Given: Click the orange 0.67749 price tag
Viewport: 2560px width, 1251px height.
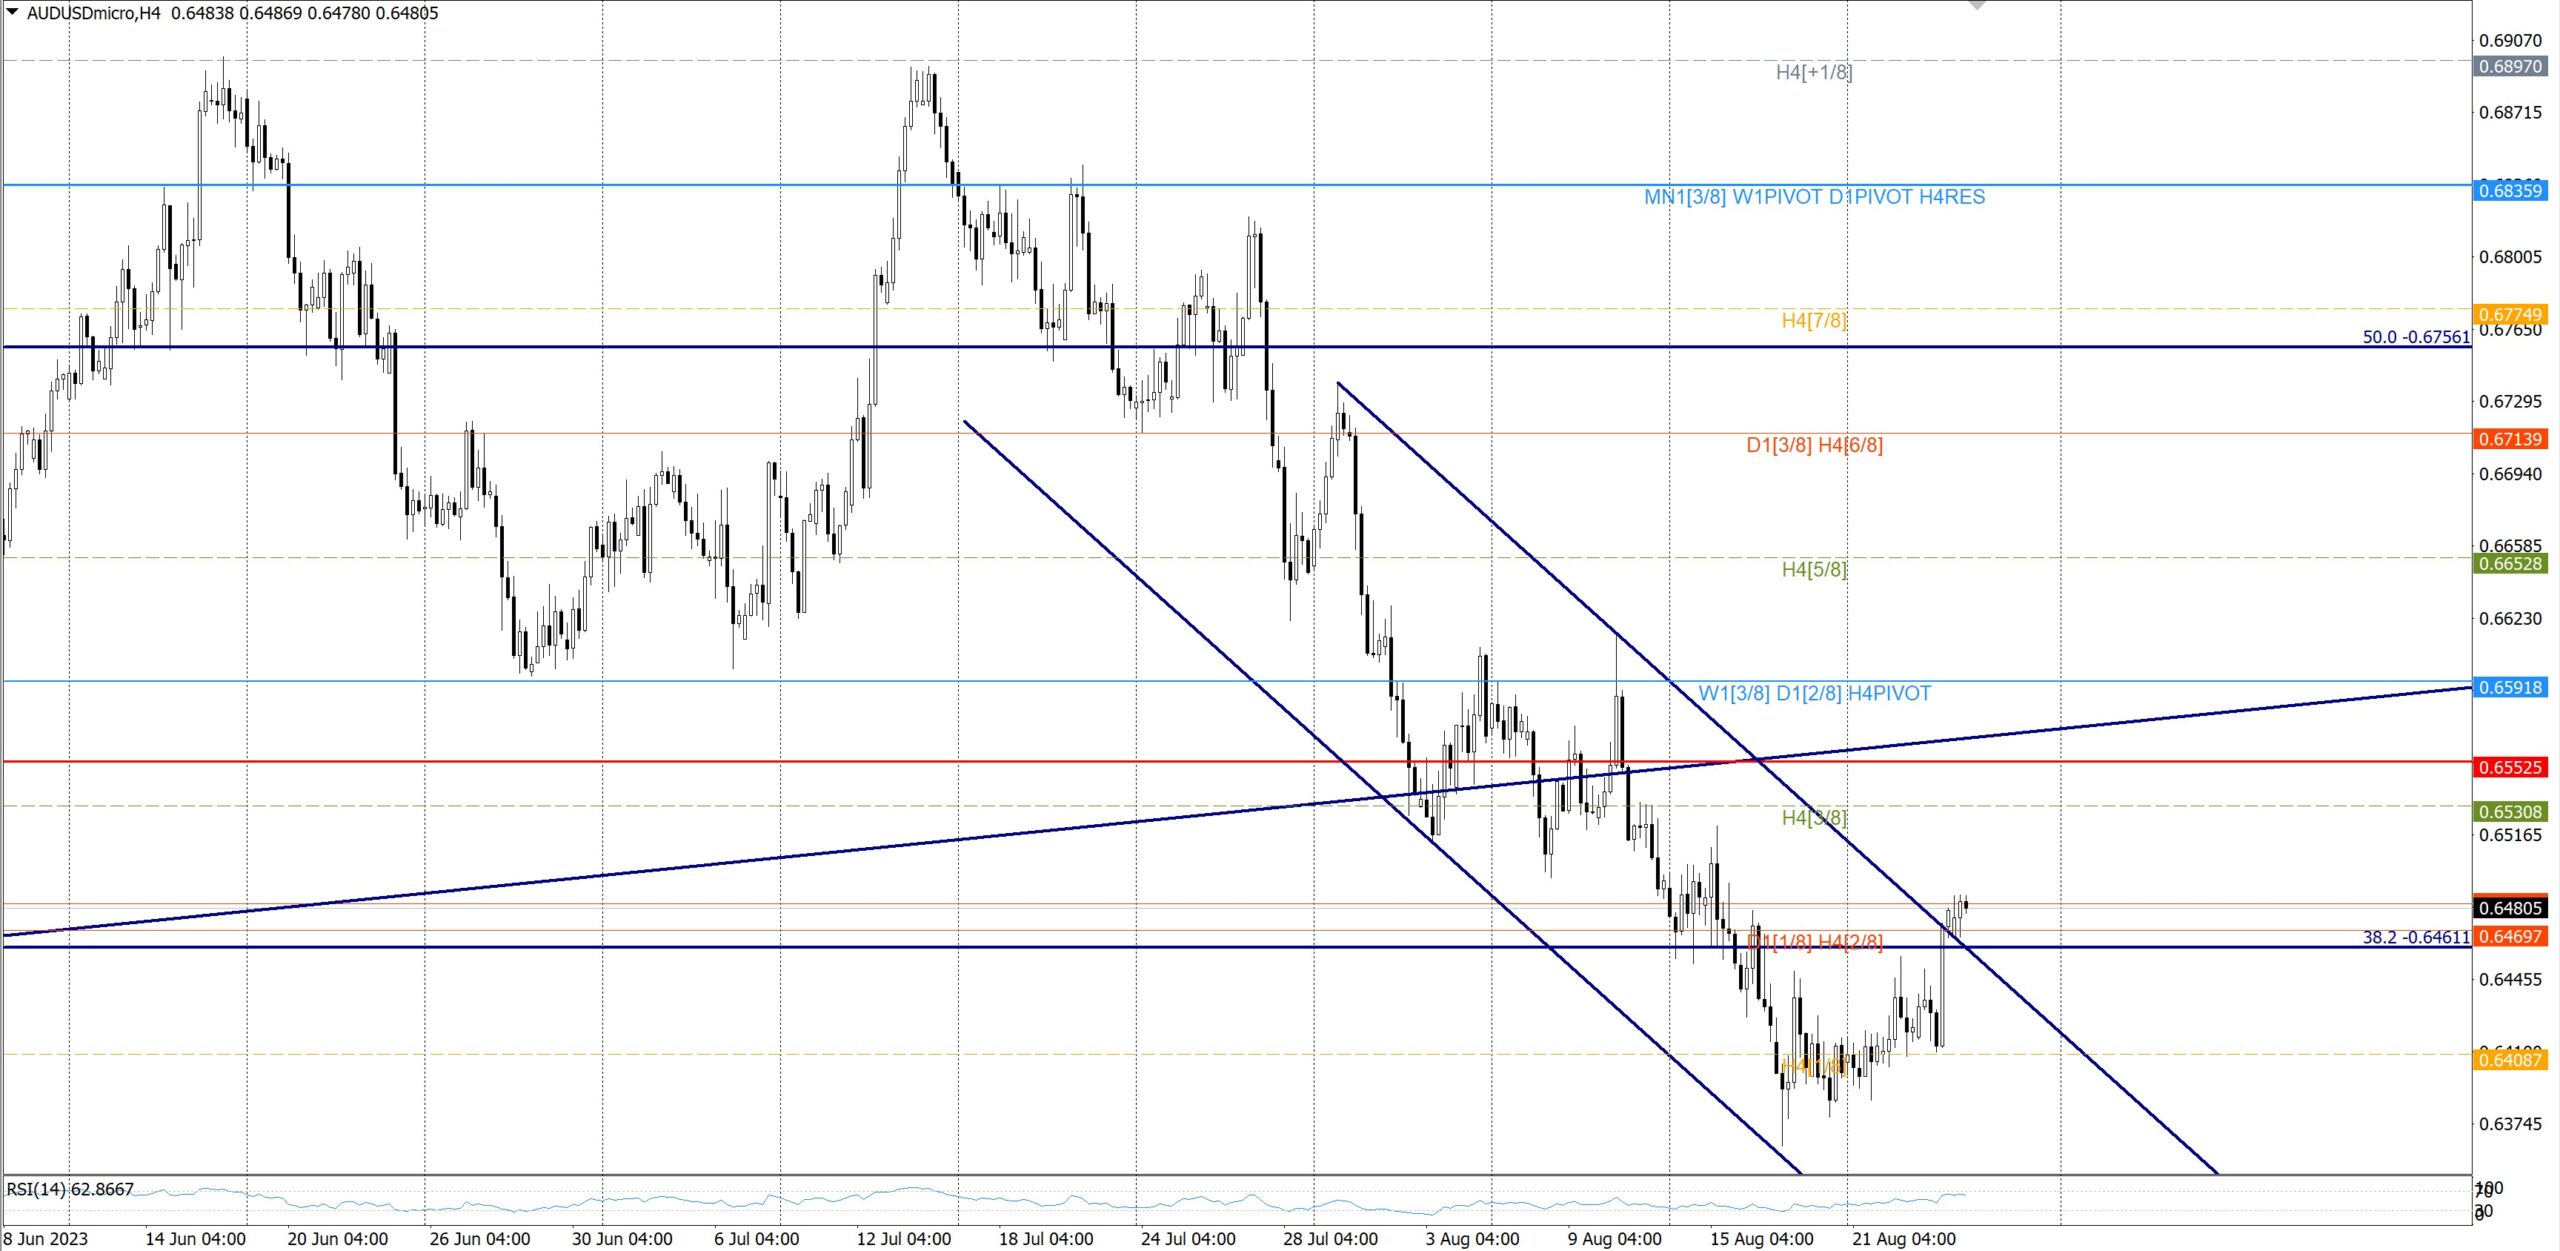Looking at the screenshot, I should pyautogui.click(x=2510, y=314).
